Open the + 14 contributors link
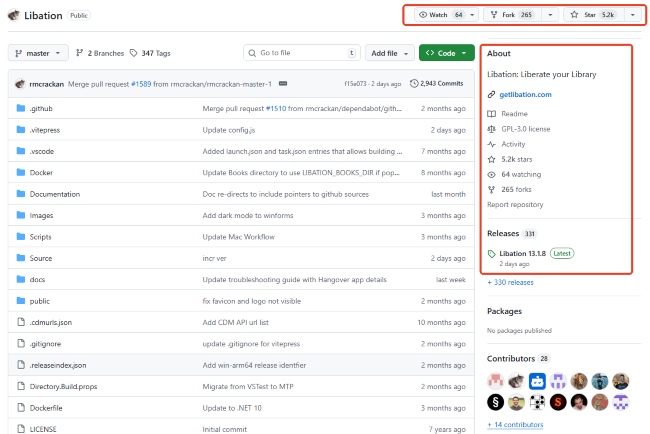650x434 pixels. coord(515,424)
